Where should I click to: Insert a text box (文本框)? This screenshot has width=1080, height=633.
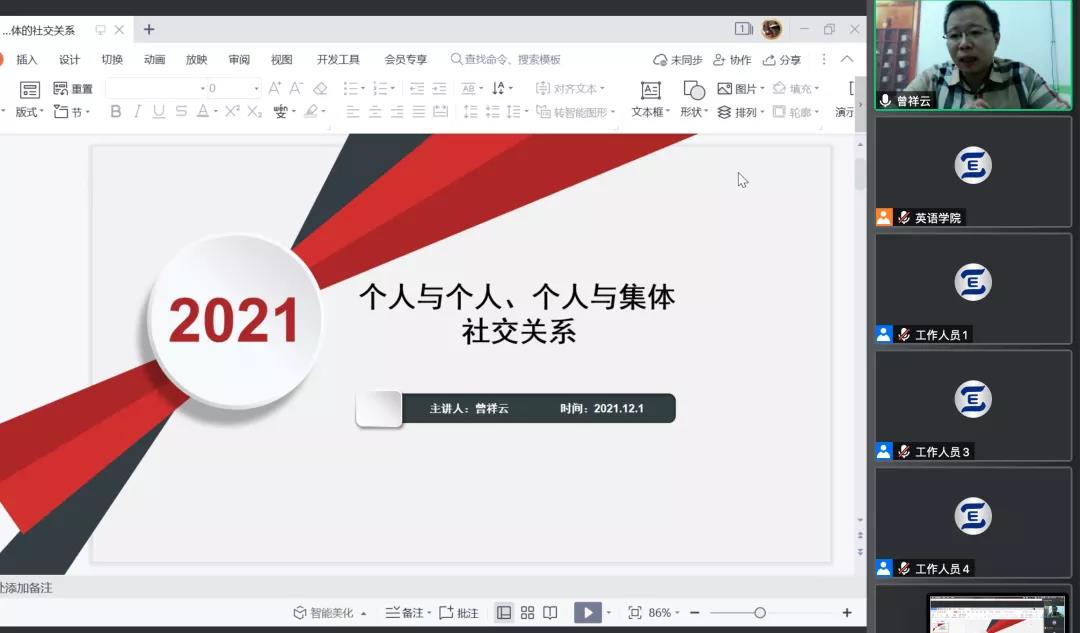click(650, 99)
